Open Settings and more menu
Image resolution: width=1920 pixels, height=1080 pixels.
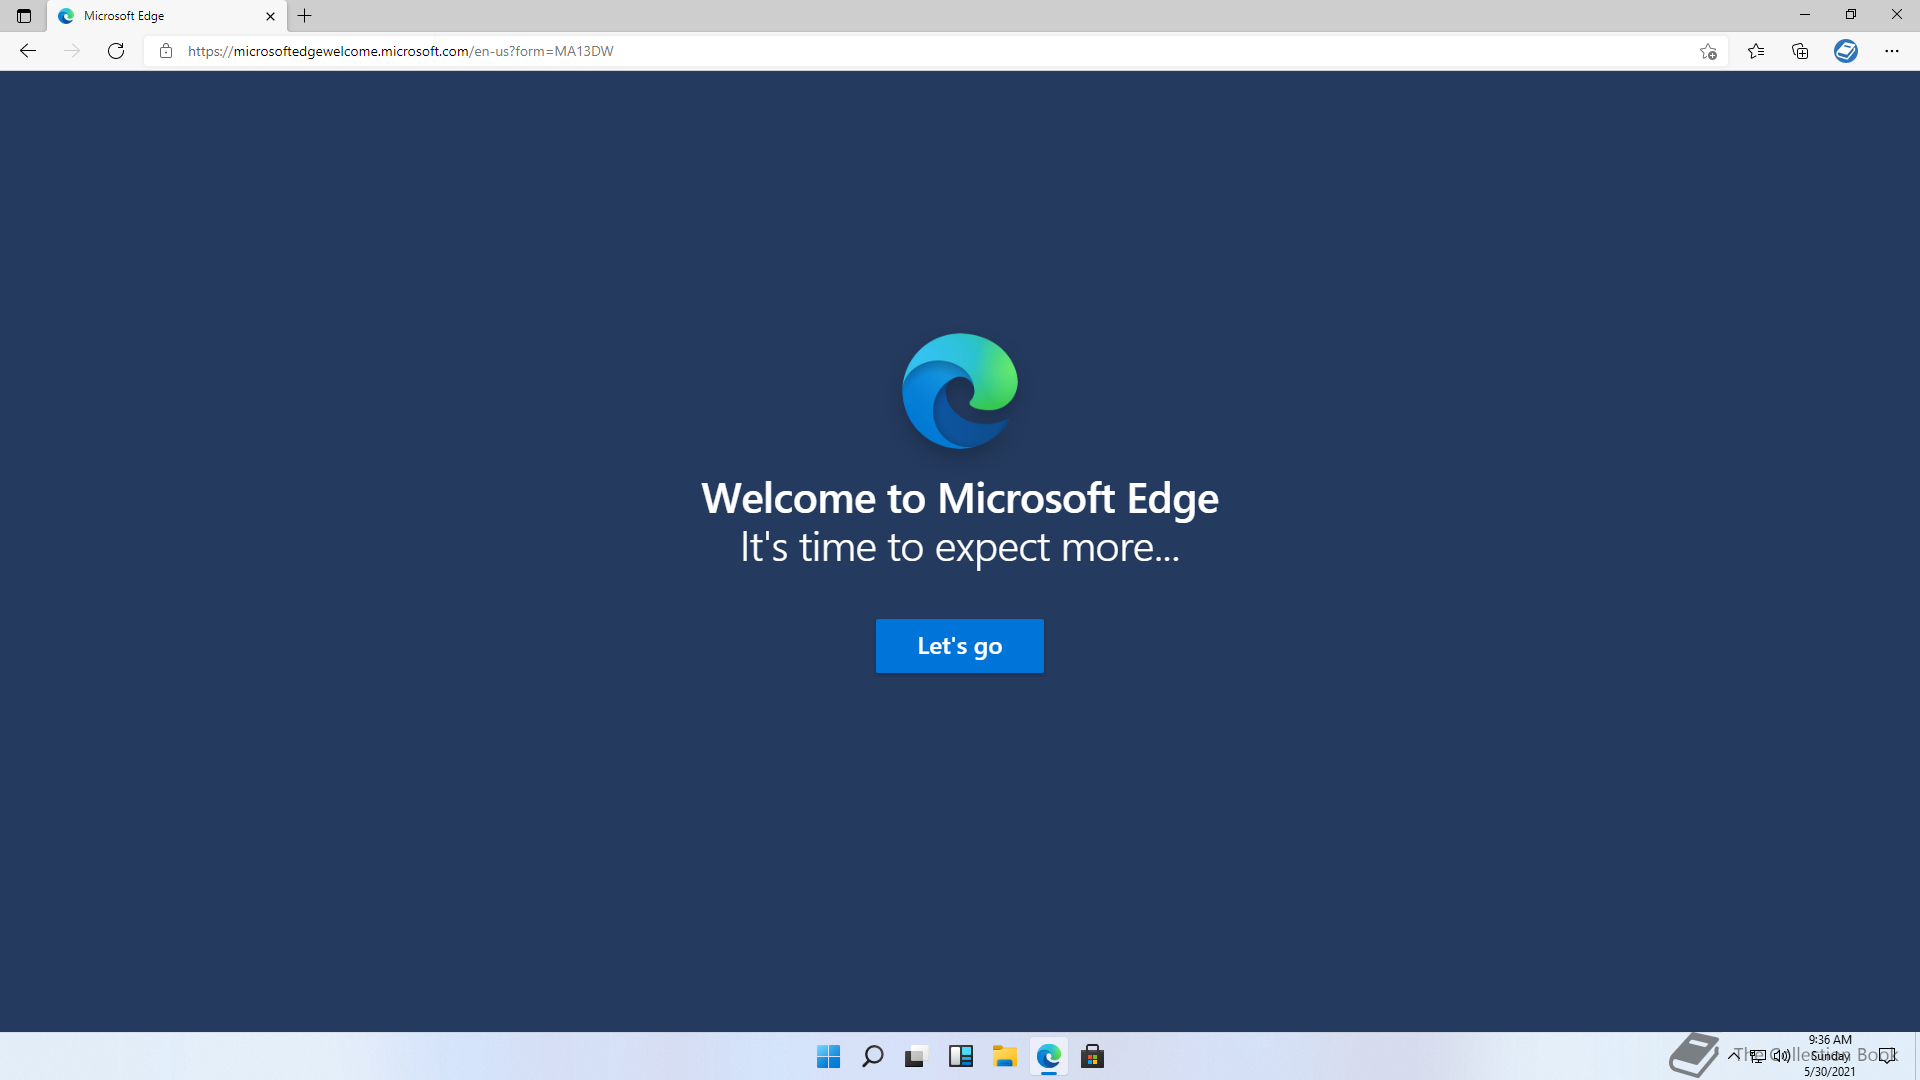pos(1892,51)
